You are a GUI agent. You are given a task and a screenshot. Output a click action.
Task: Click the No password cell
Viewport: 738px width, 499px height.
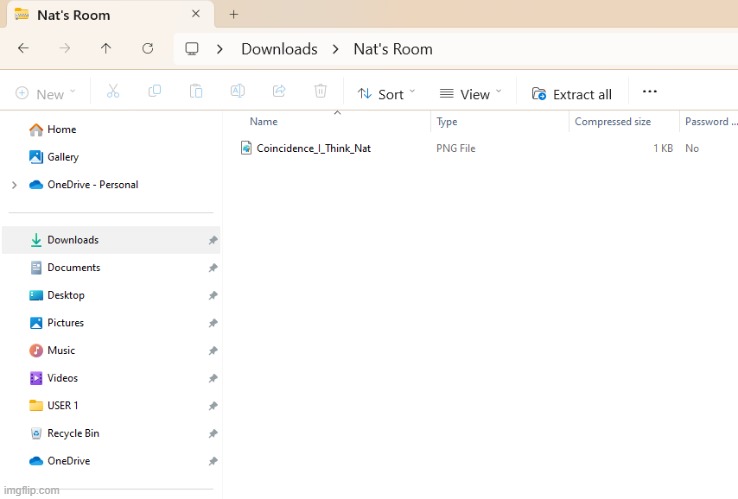(x=692, y=148)
